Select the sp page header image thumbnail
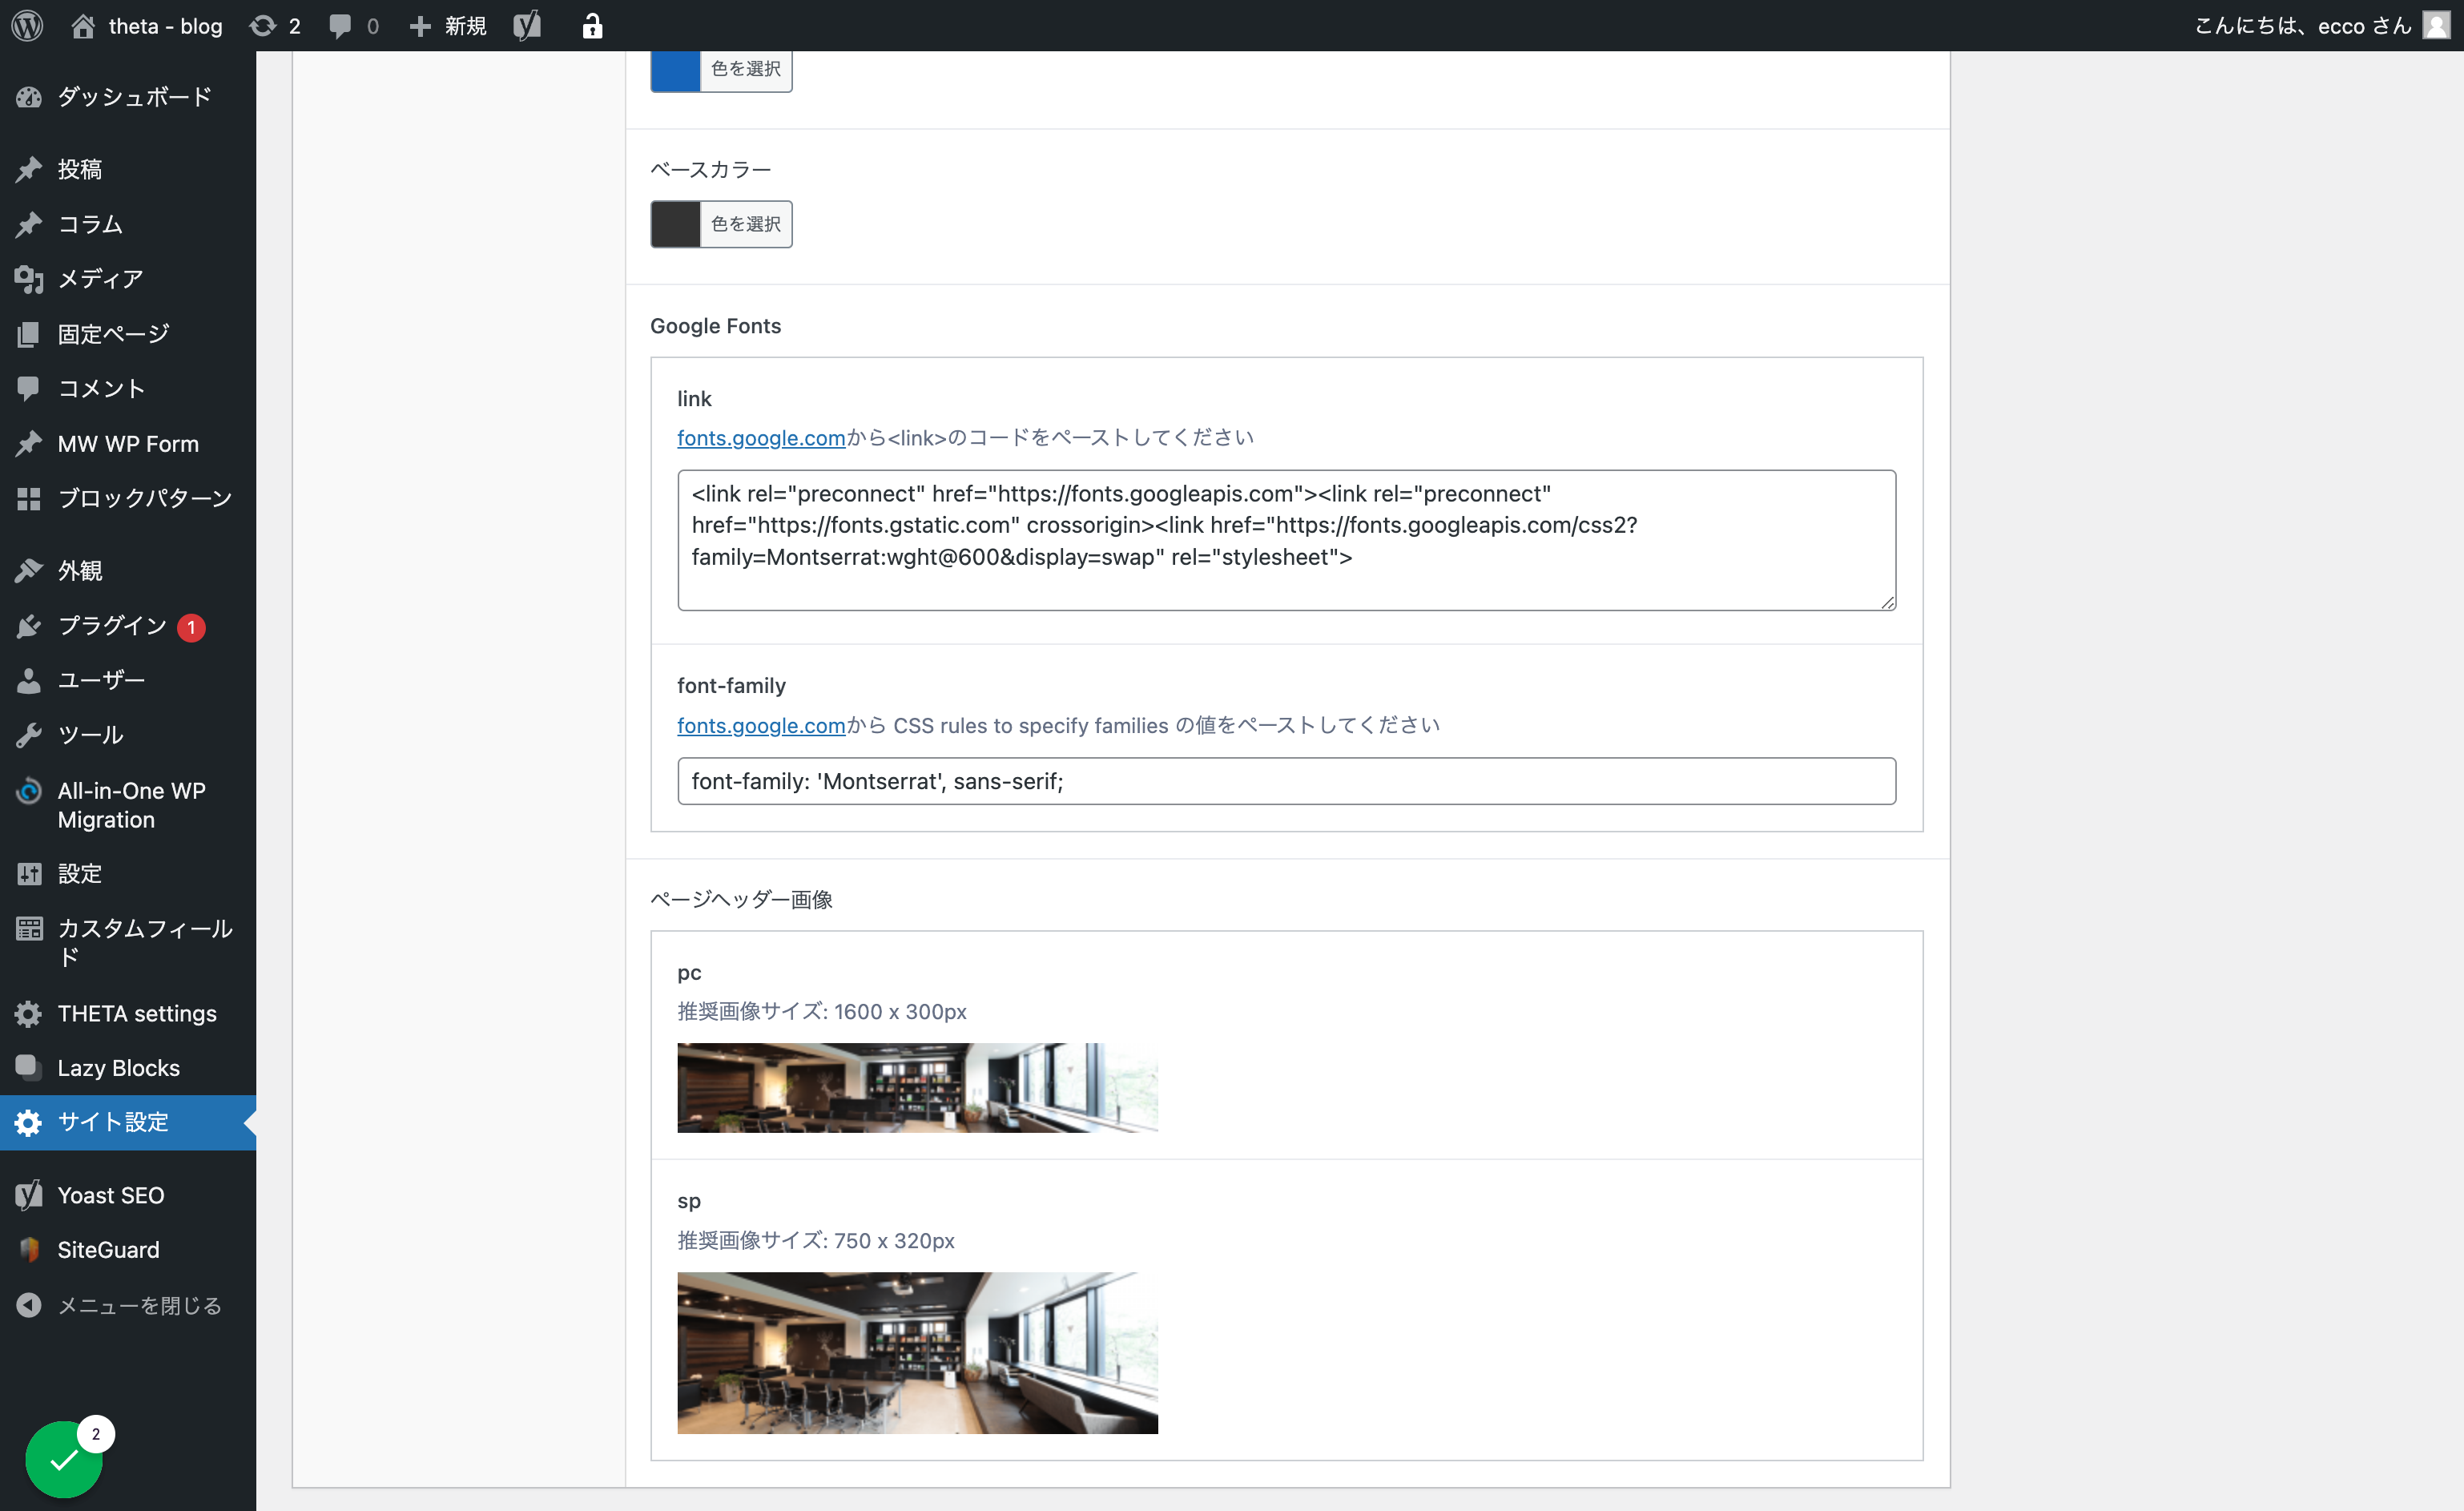Image resolution: width=2464 pixels, height=1511 pixels. coord(917,1353)
